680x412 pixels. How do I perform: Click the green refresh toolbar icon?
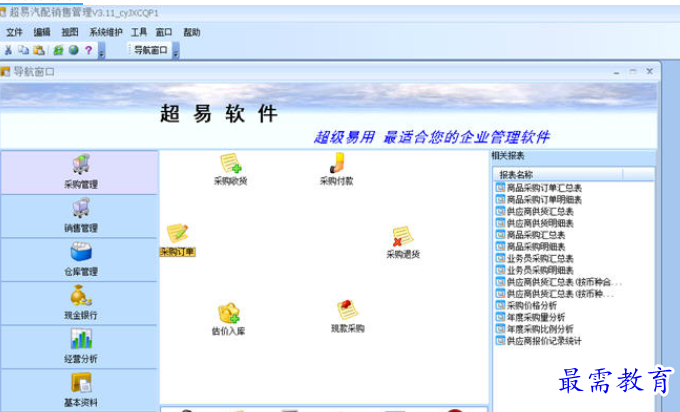58,50
